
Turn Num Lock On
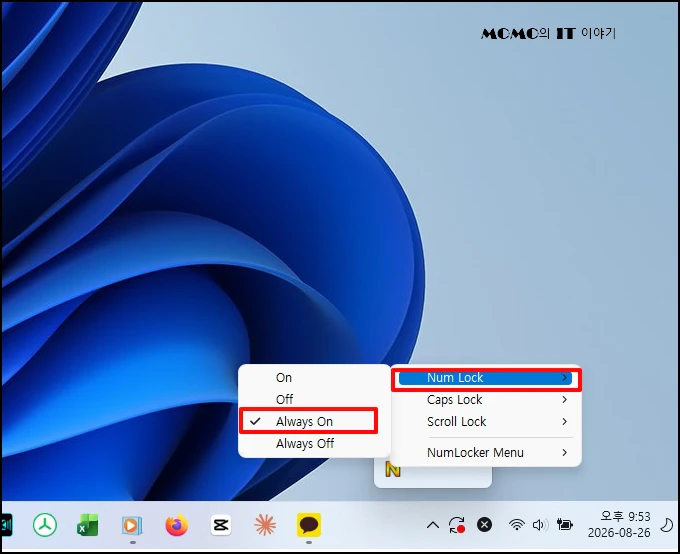[314, 377]
